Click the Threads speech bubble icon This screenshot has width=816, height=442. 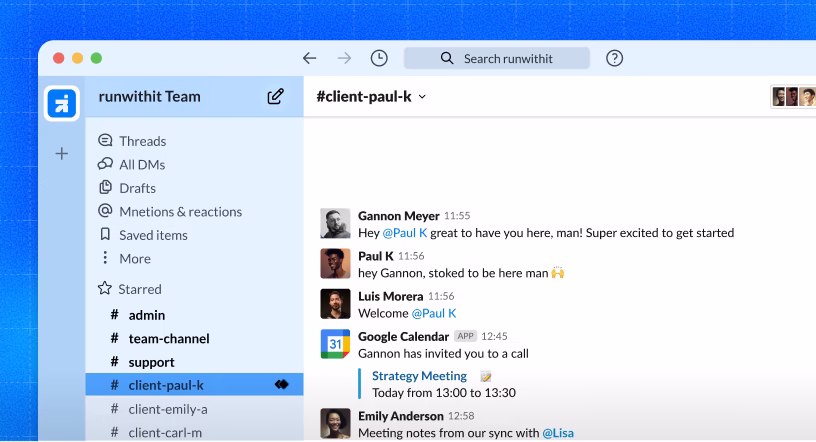pyautogui.click(x=105, y=140)
